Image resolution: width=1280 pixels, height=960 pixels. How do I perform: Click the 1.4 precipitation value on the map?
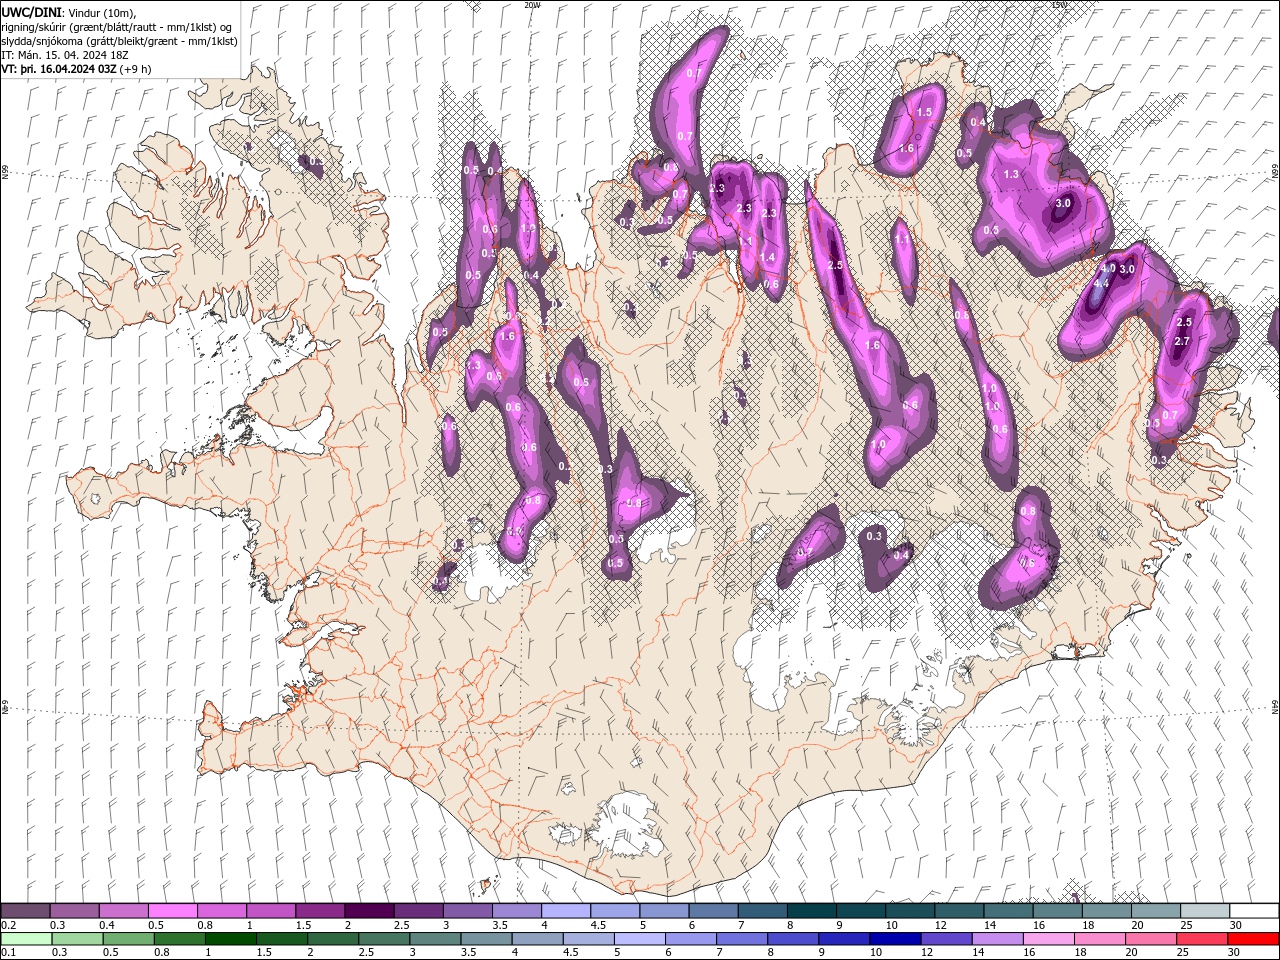767,258
